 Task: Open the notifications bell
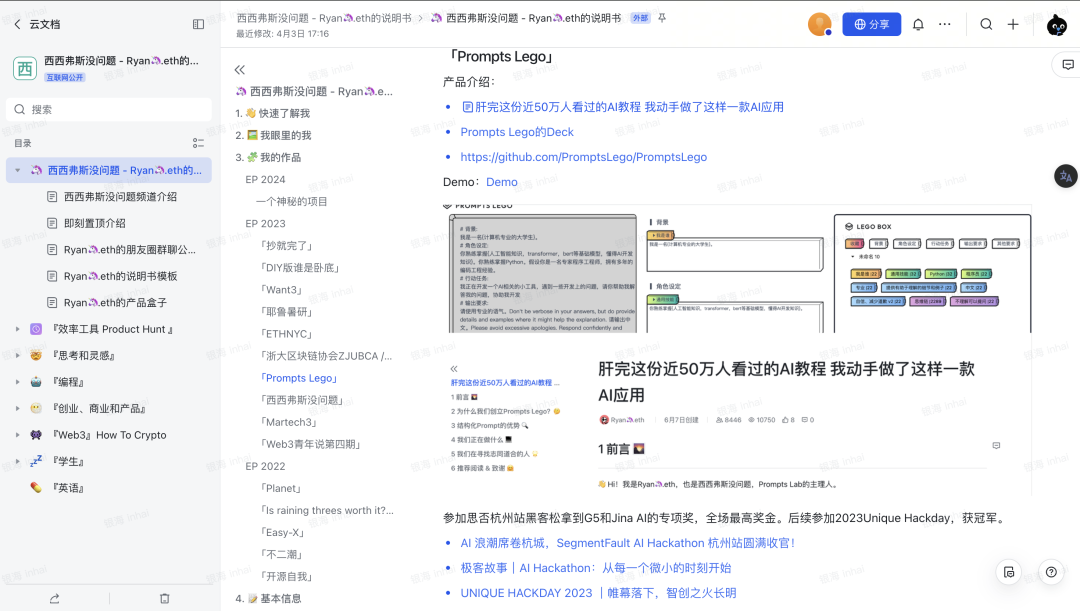[x=918, y=24]
